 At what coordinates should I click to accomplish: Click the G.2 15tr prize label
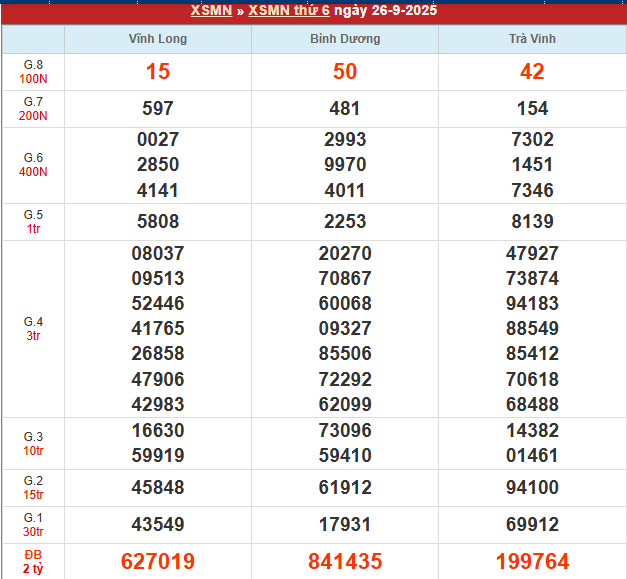pos(33,487)
